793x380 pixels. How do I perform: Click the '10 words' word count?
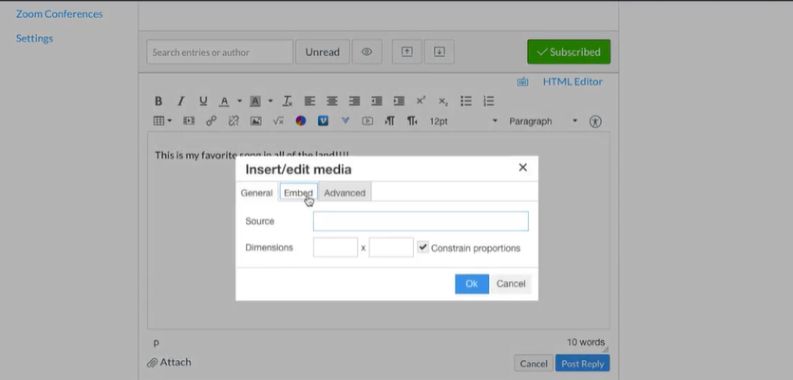585,343
